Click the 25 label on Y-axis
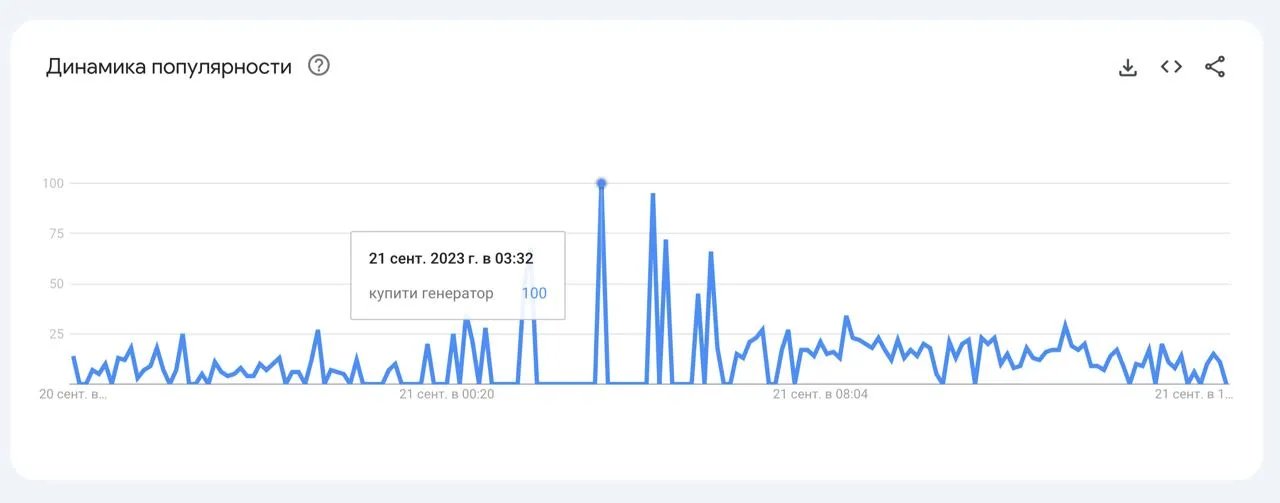Screen dimensions: 1280x503 (56, 333)
